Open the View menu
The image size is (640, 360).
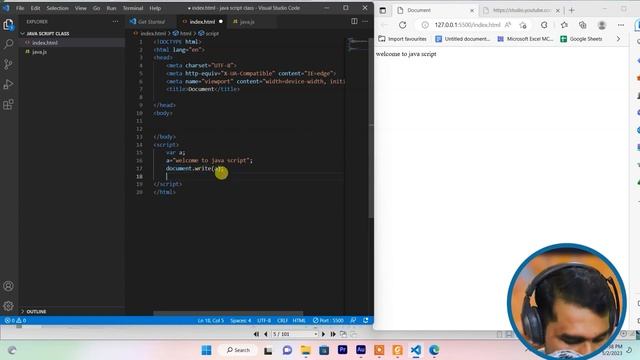point(80,8)
